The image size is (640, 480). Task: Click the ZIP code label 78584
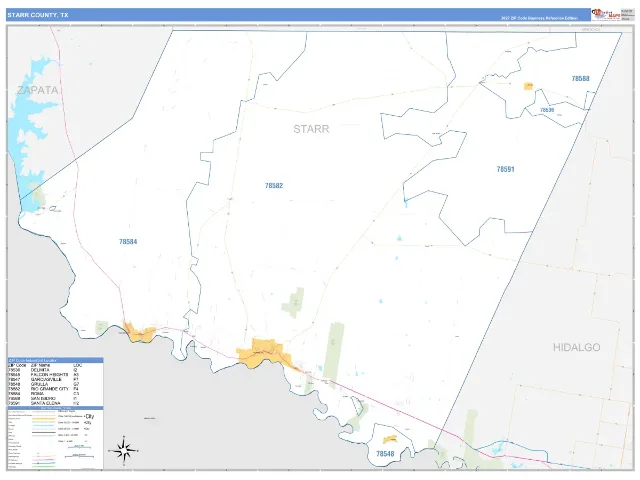point(128,242)
